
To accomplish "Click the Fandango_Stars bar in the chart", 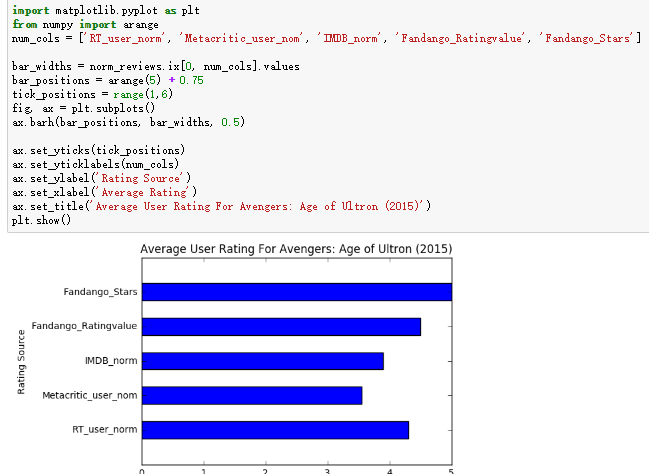I will (297, 292).
